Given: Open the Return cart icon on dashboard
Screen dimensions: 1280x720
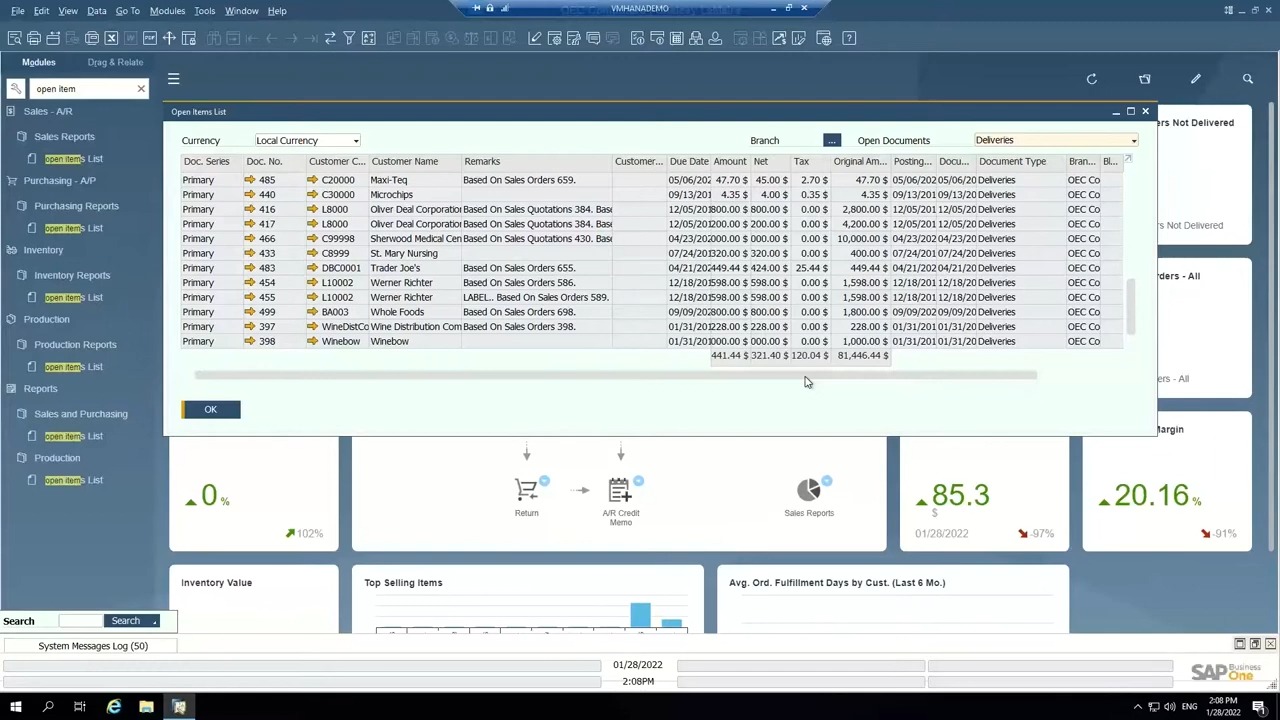Looking at the screenshot, I should 527,490.
